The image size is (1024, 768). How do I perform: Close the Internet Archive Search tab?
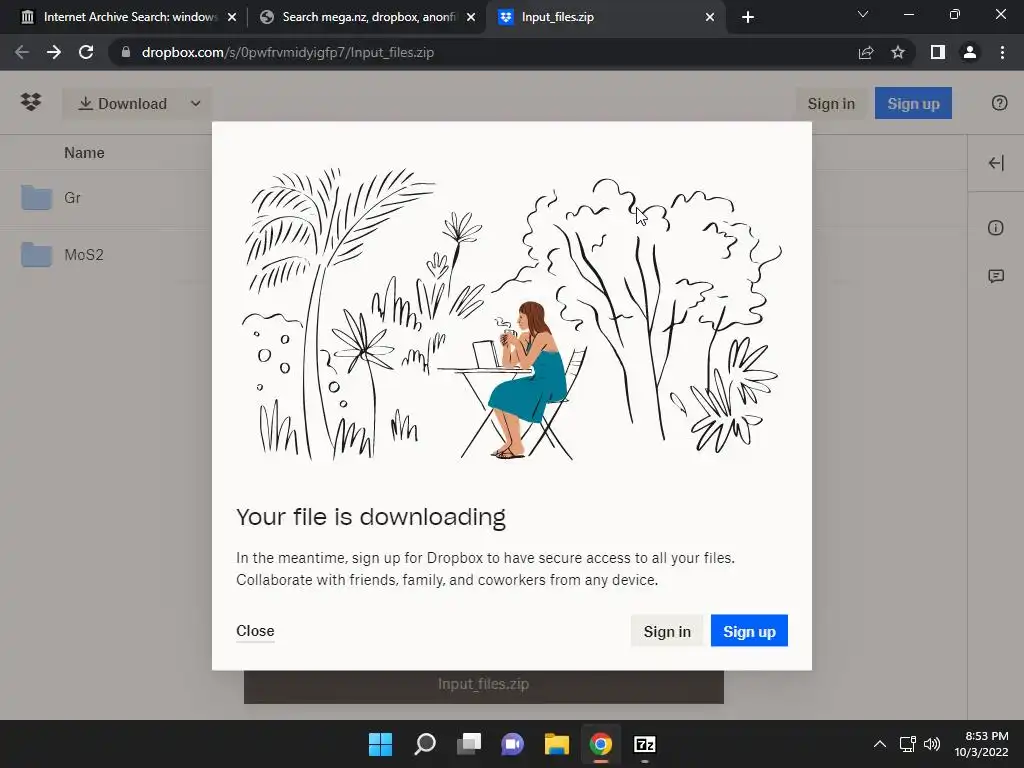click(232, 17)
